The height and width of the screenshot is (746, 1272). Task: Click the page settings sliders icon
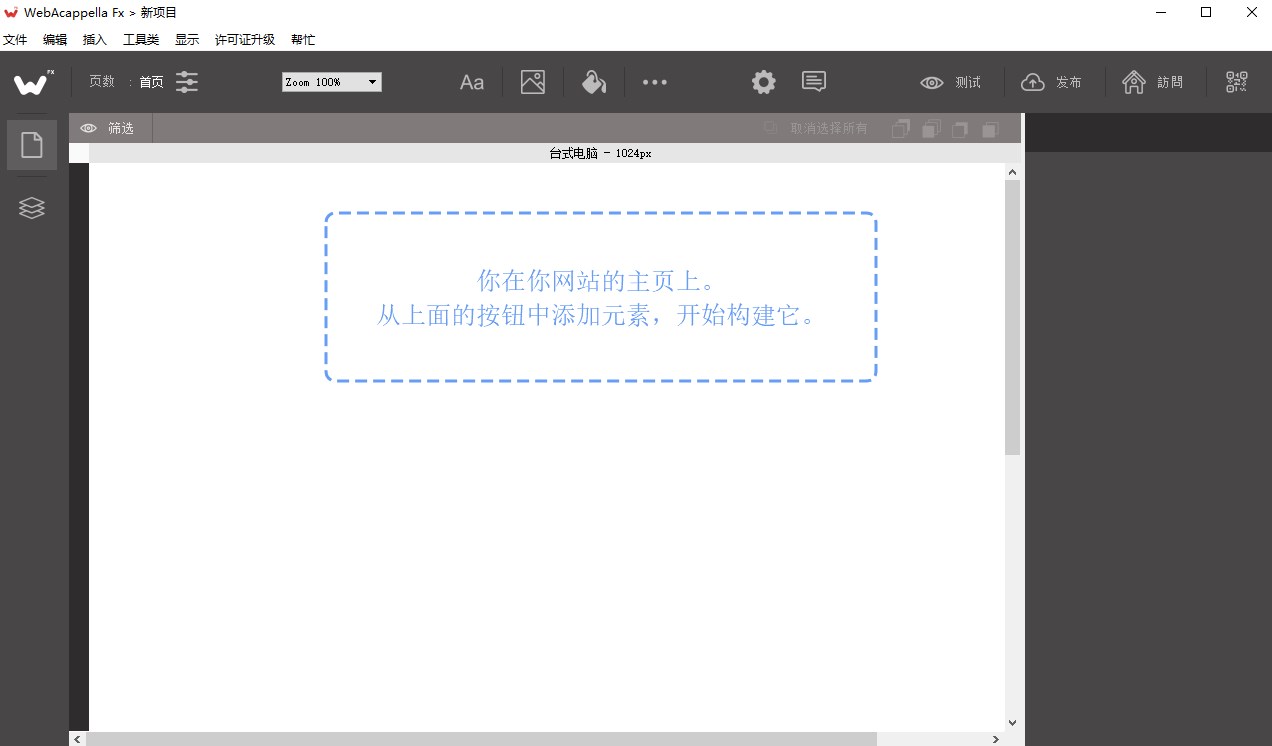tap(186, 82)
